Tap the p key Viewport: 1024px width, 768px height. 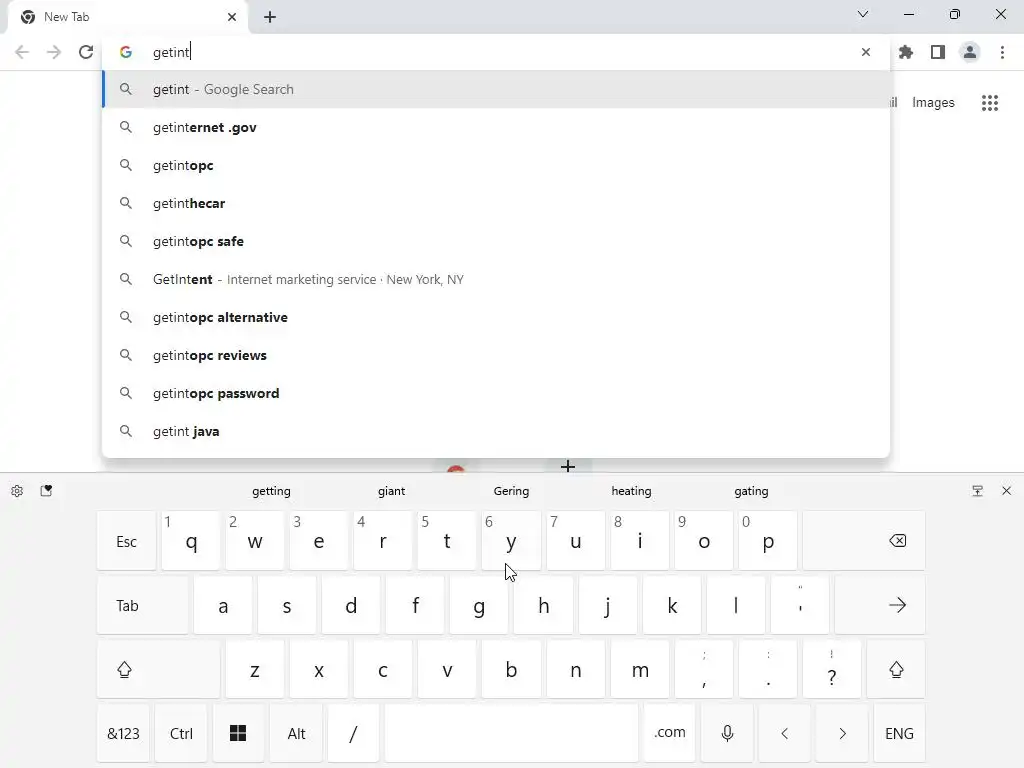coord(768,541)
